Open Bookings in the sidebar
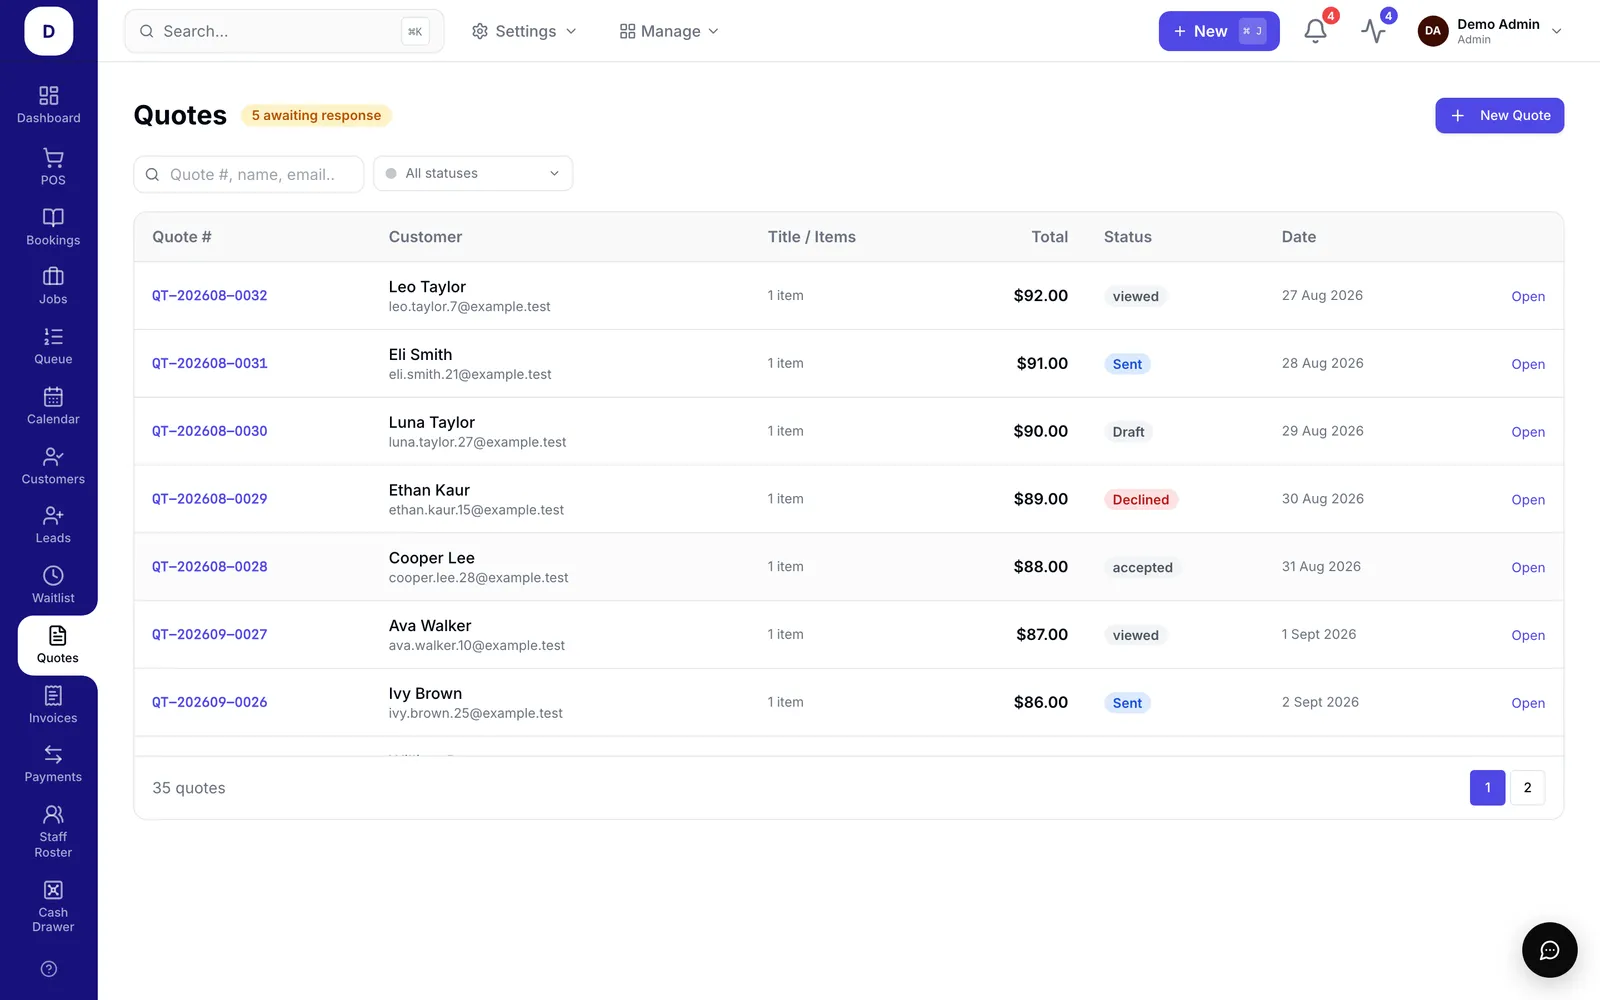 (53, 227)
